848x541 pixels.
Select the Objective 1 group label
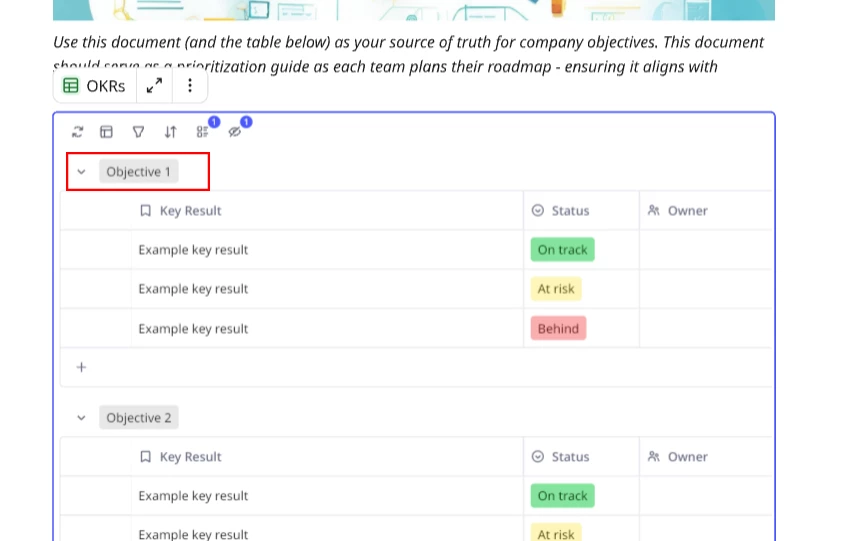coord(138,171)
